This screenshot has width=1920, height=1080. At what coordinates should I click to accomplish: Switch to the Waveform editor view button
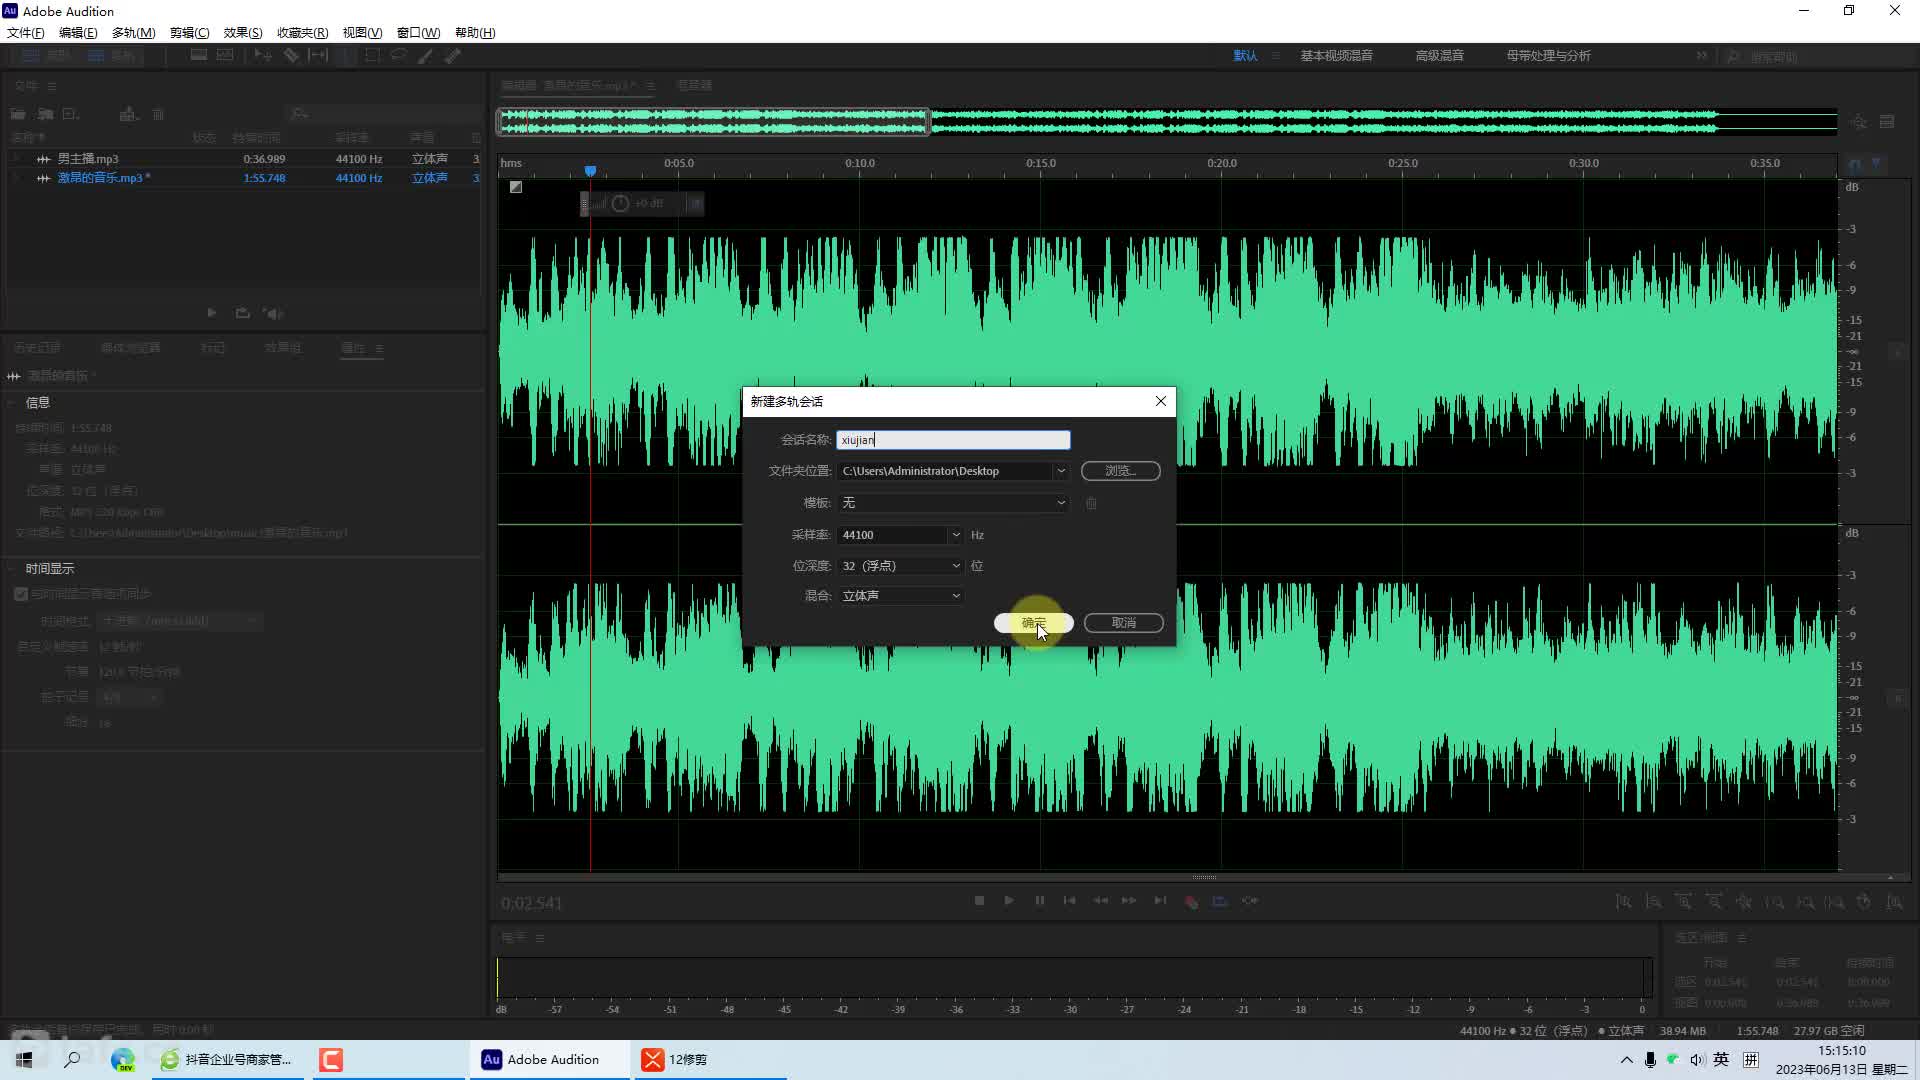coord(45,56)
